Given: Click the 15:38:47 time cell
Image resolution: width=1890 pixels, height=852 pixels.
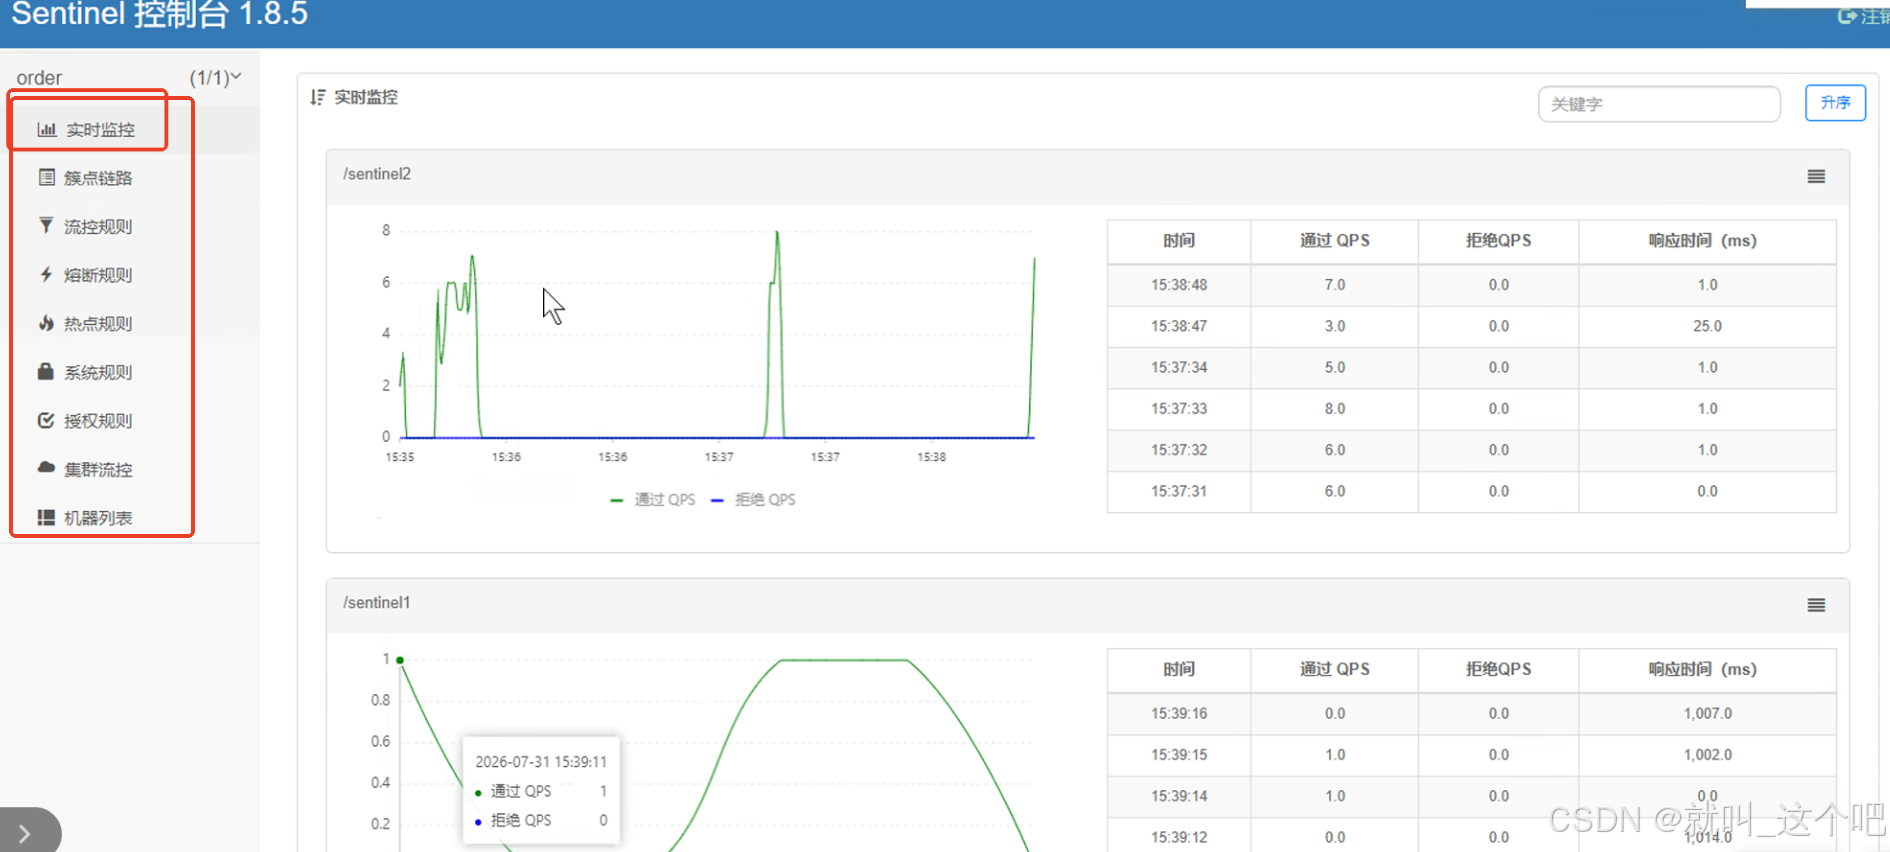Looking at the screenshot, I should point(1179,326).
